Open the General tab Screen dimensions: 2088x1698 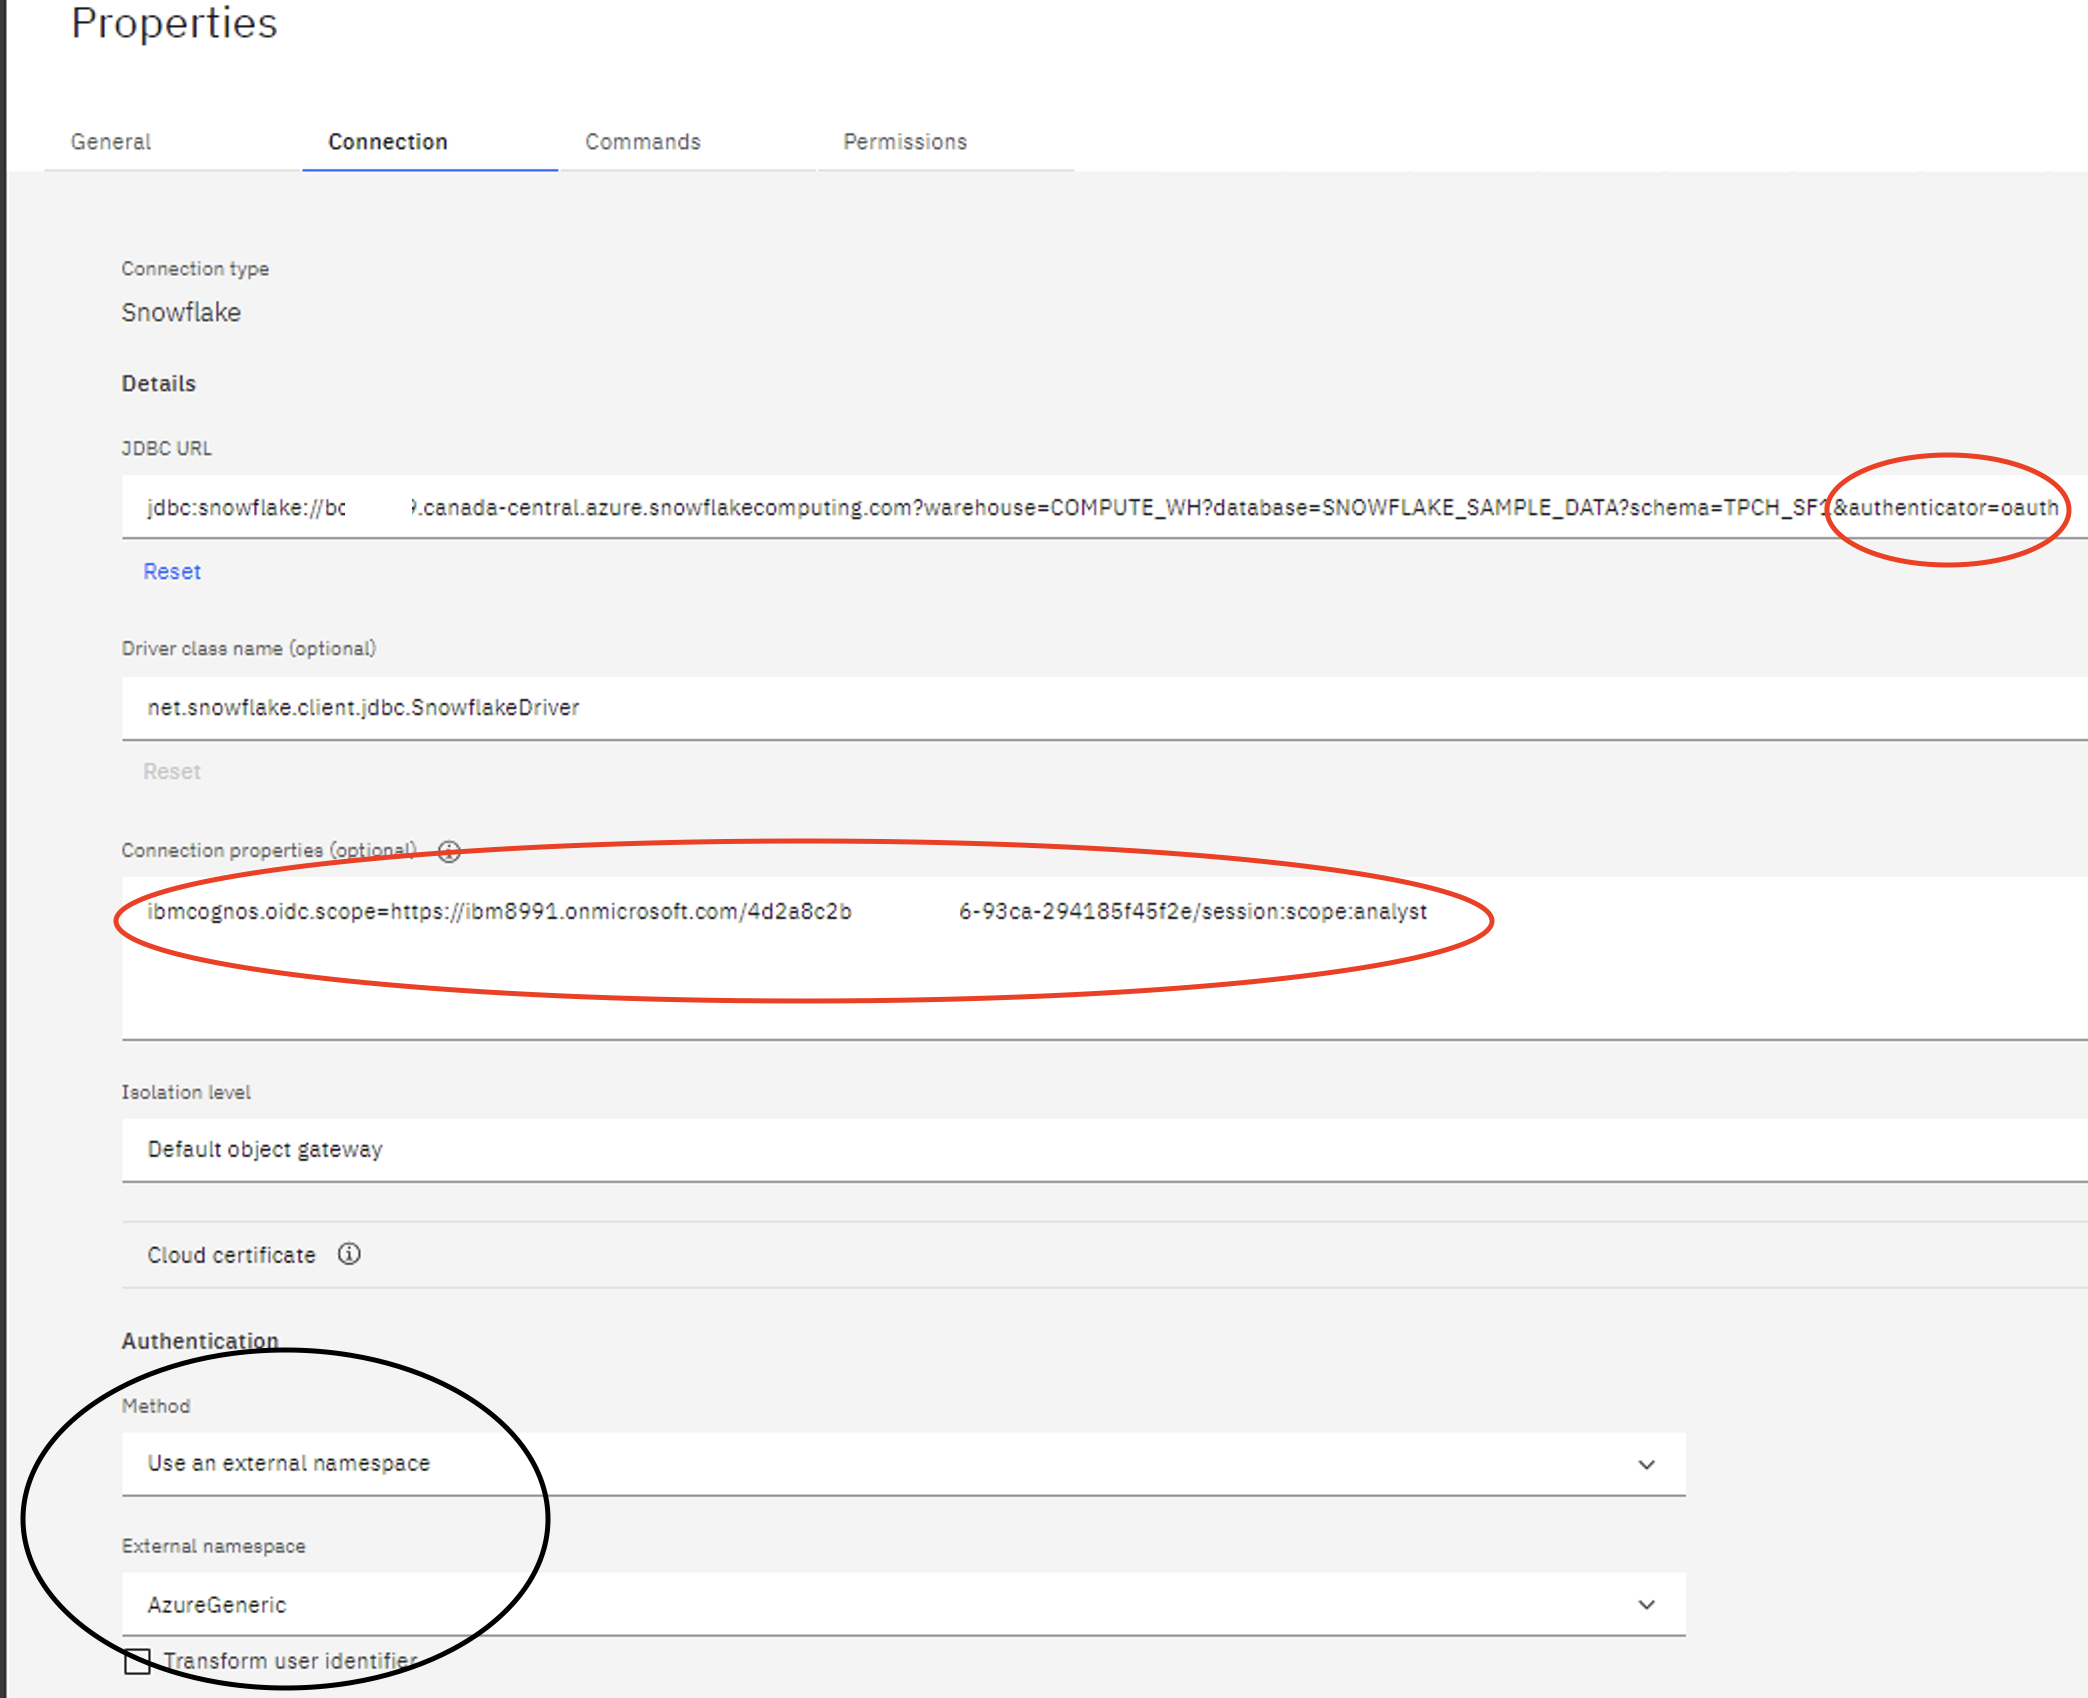coord(111,142)
